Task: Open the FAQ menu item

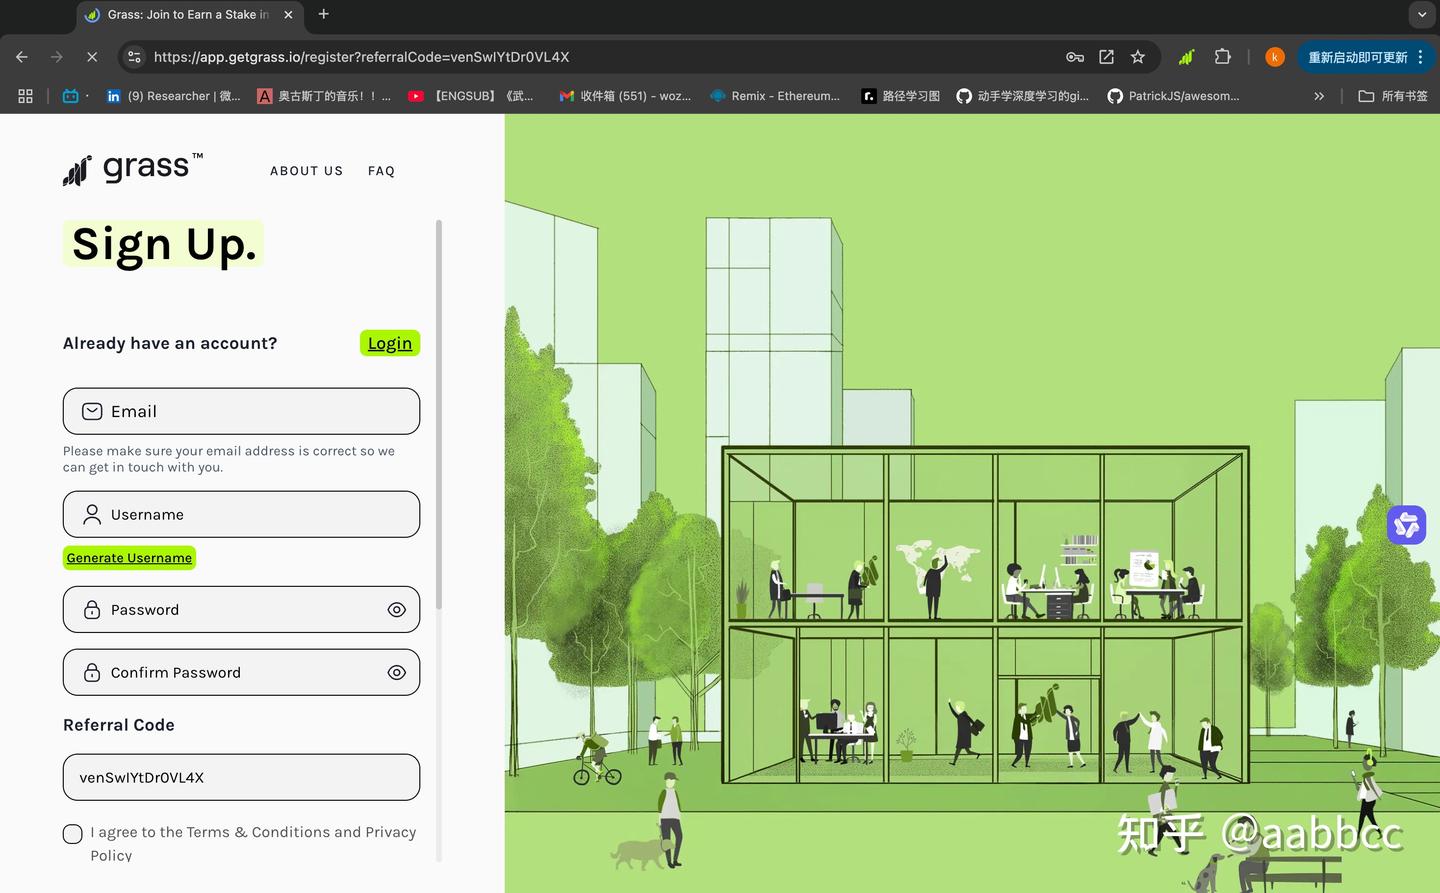Action: point(381,171)
